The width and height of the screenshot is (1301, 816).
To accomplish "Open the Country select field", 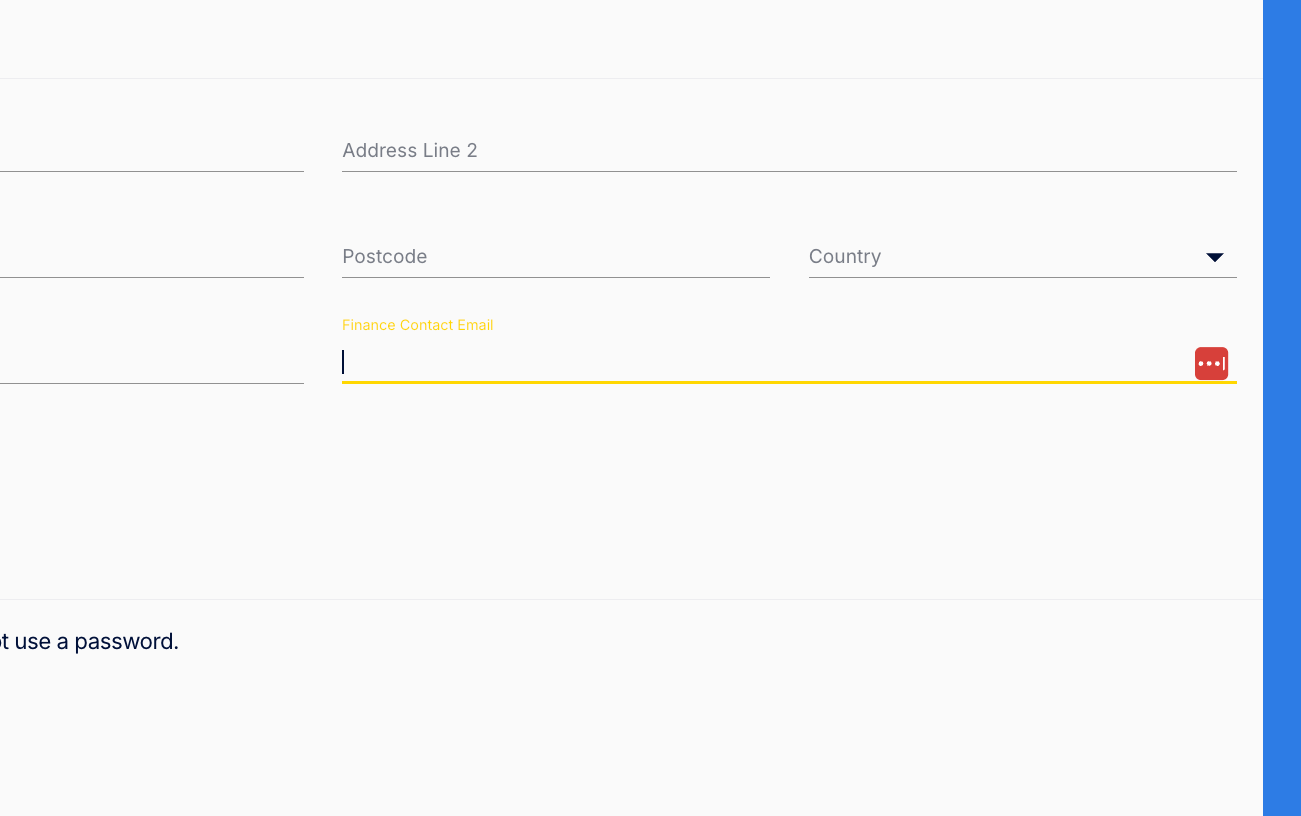I will [x=1022, y=257].
